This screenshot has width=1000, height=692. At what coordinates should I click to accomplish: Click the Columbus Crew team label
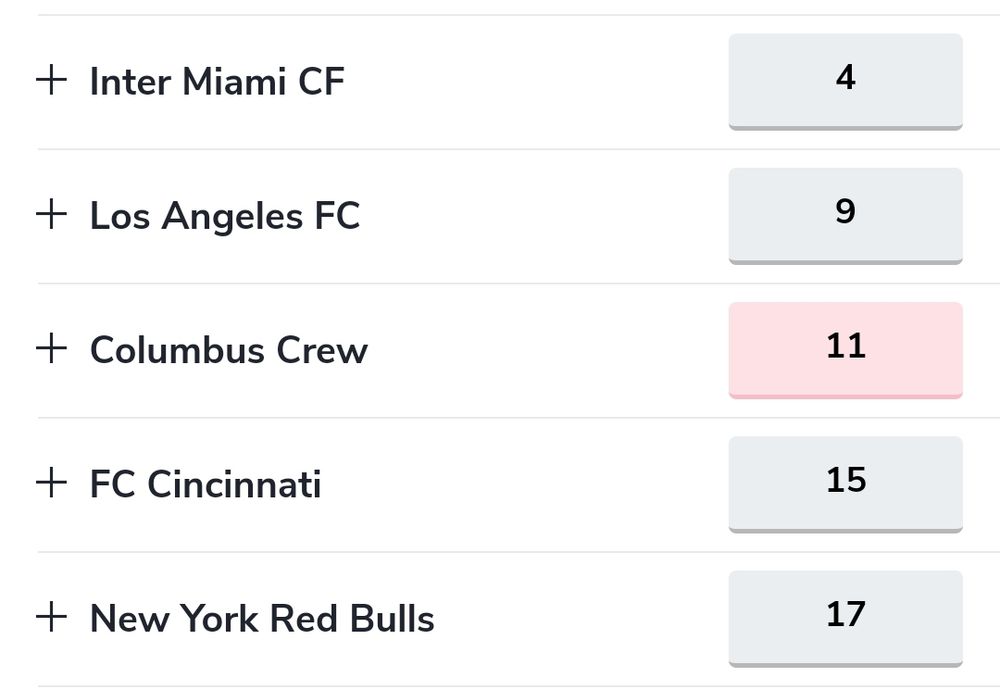point(229,350)
